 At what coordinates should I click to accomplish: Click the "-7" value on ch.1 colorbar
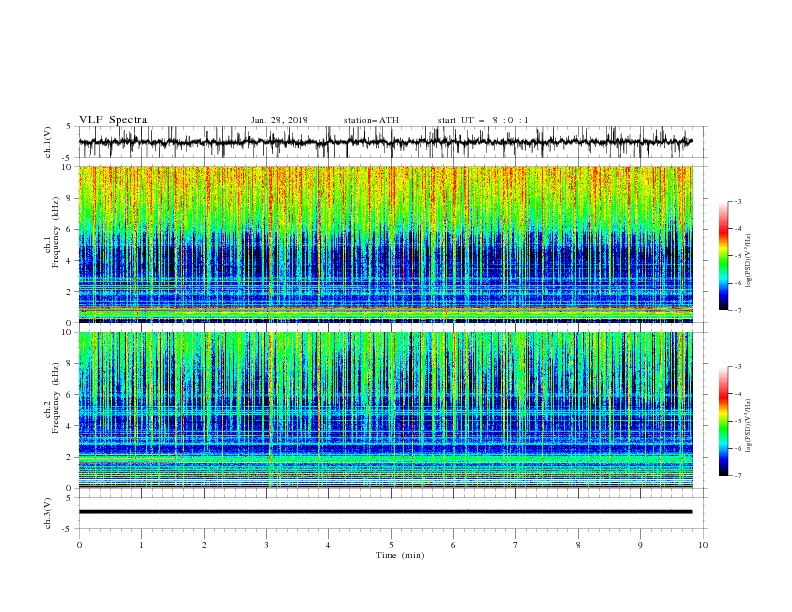(738, 310)
